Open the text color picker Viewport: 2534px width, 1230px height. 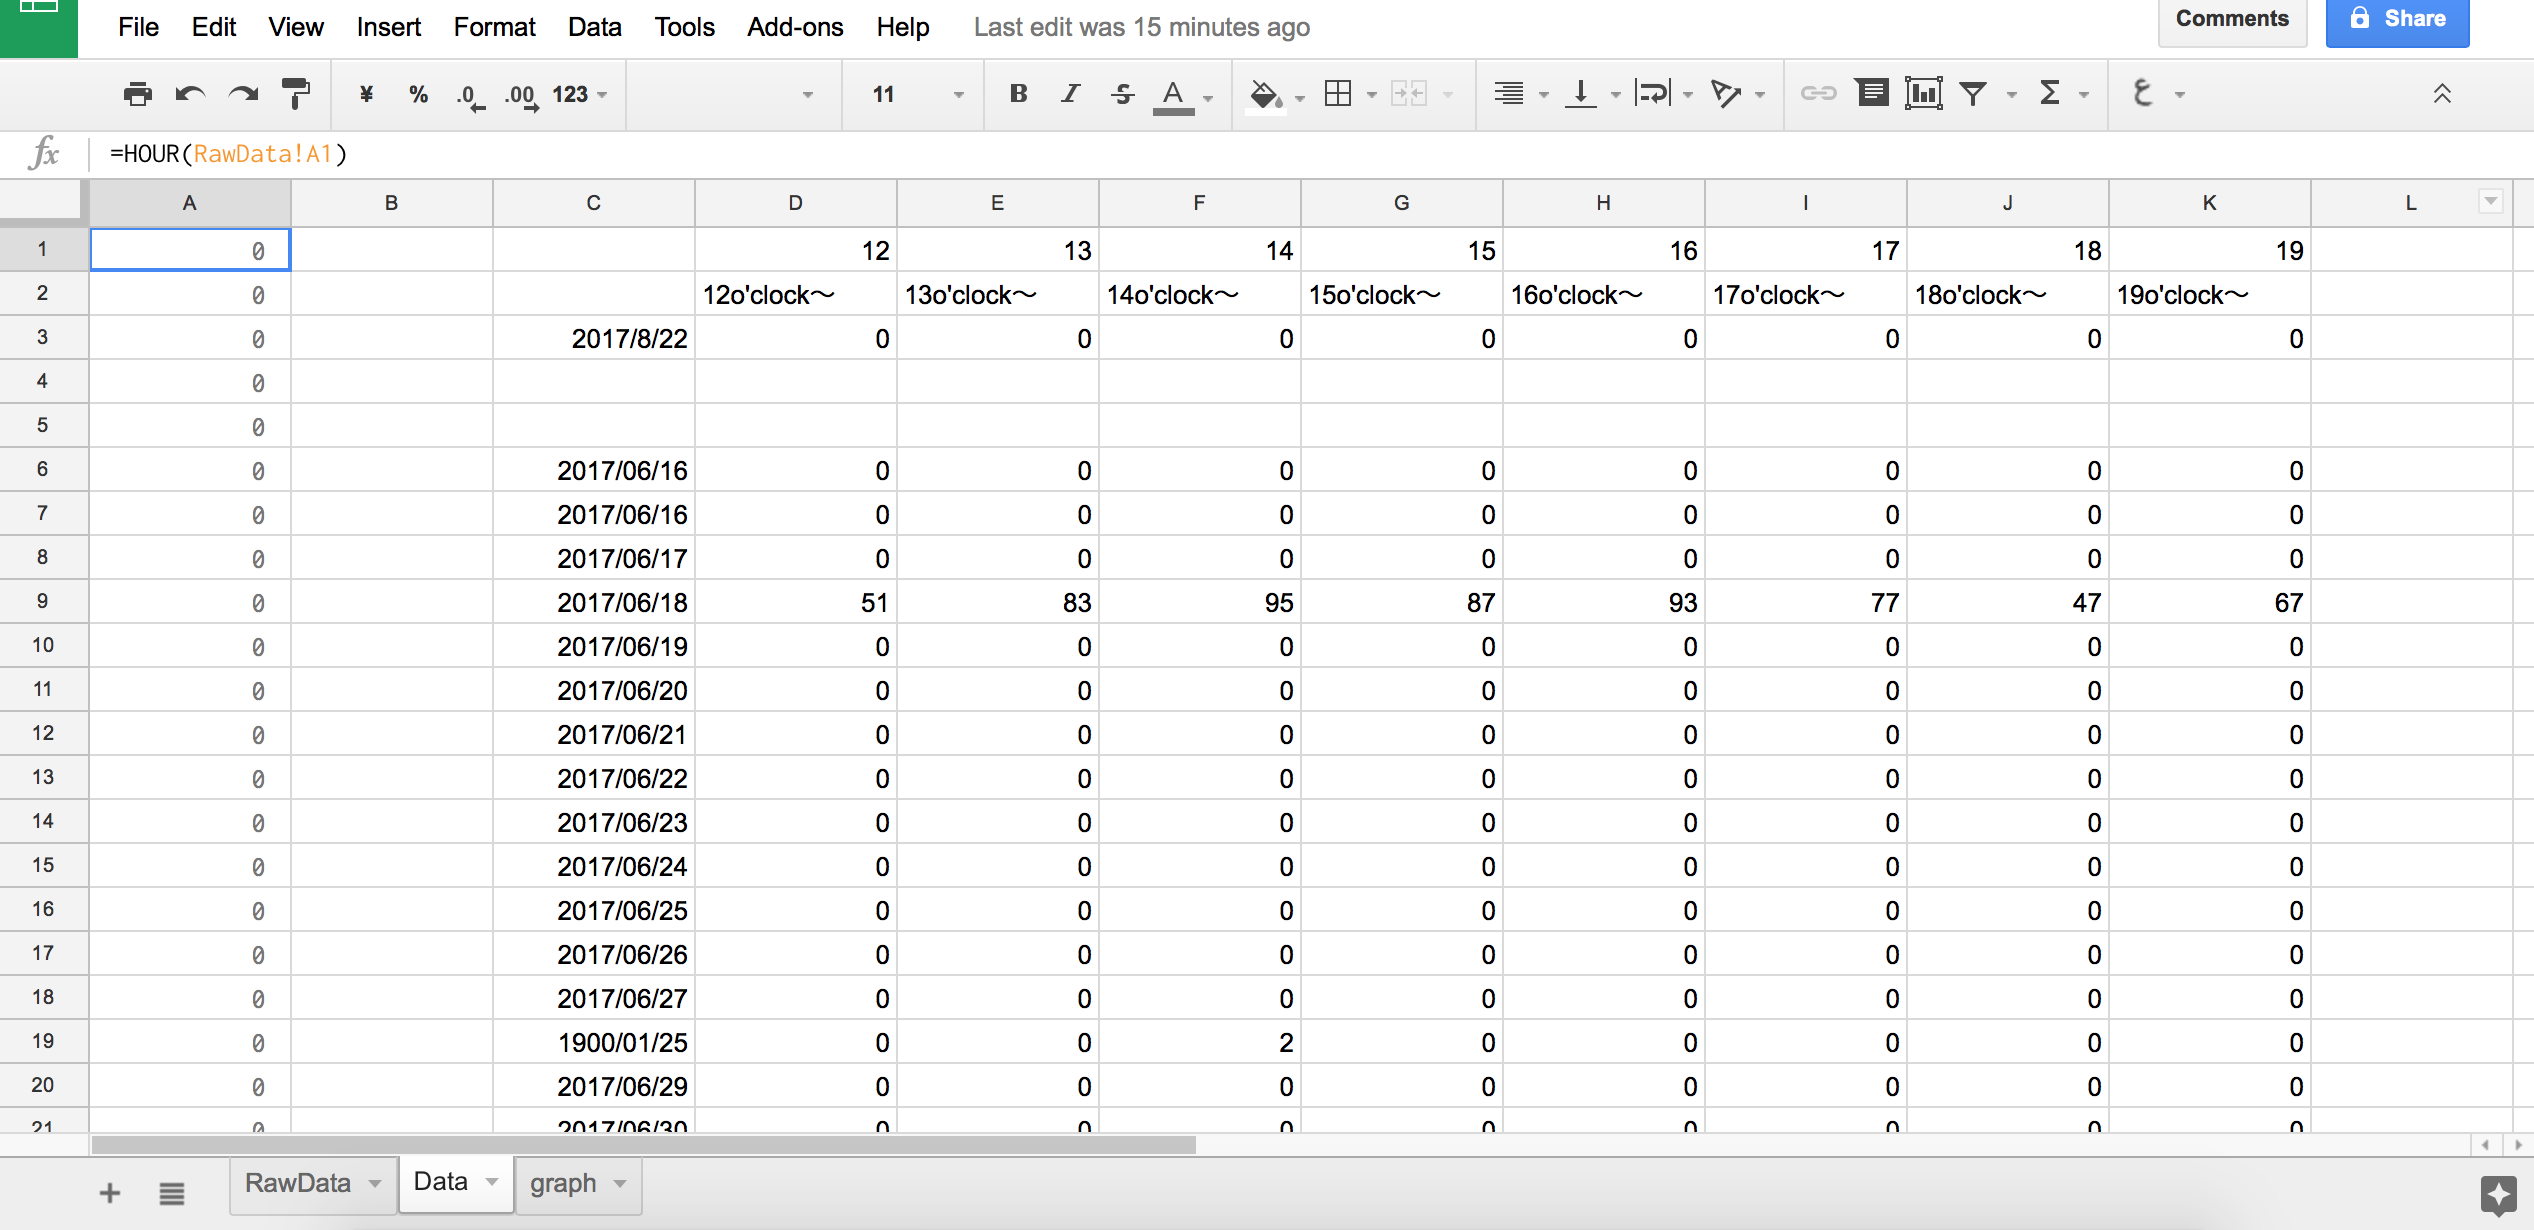point(1174,95)
